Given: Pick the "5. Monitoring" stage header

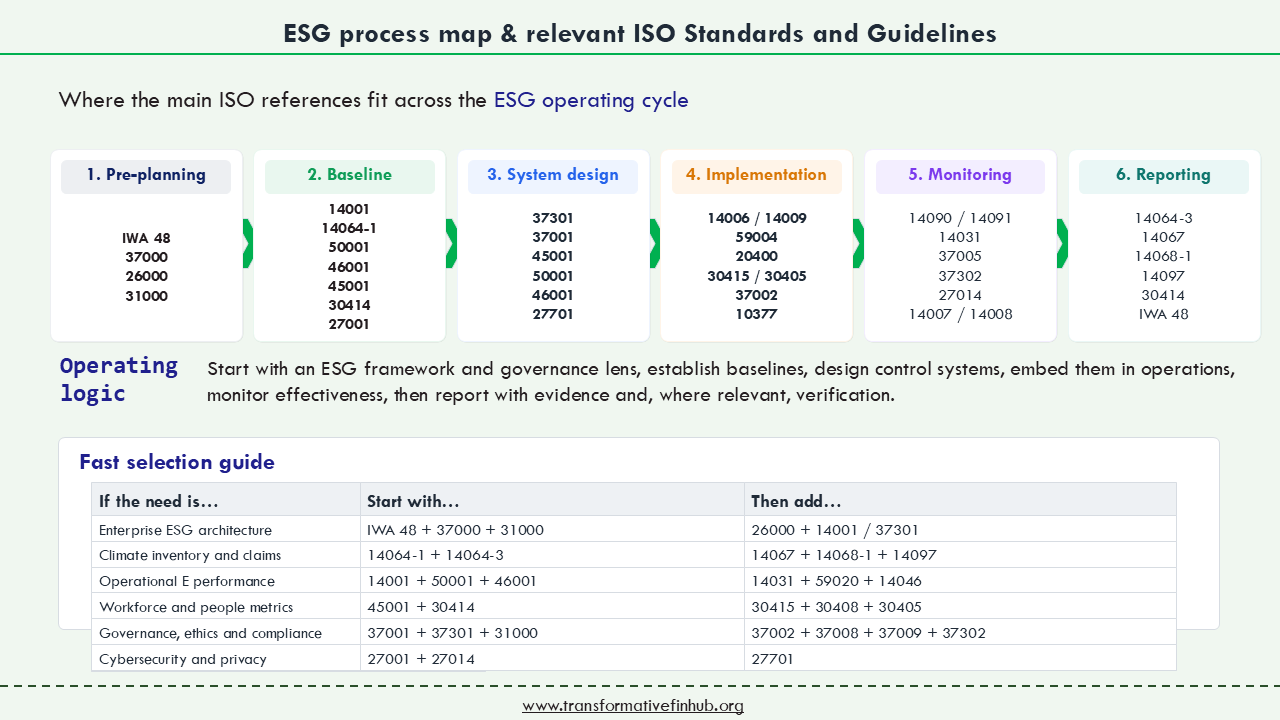Looking at the screenshot, I should point(960,175).
